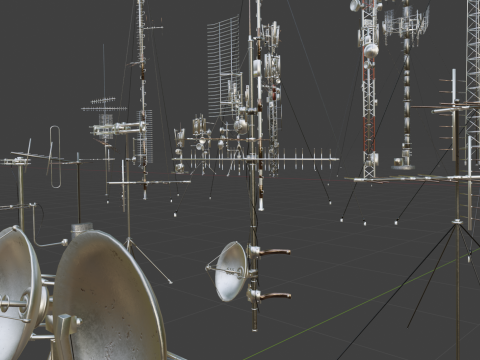Select the lower brown handle on the mast
The height and width of the screenshot is (360, 480).
pos(275,296)
